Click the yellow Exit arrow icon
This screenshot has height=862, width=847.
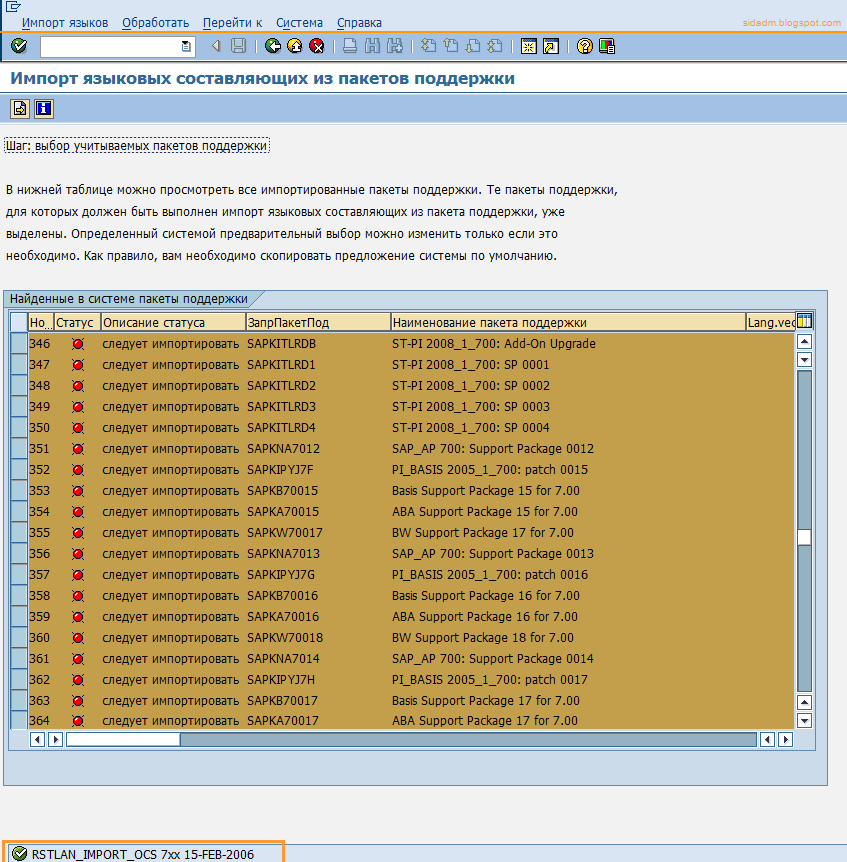pos(295,46)
